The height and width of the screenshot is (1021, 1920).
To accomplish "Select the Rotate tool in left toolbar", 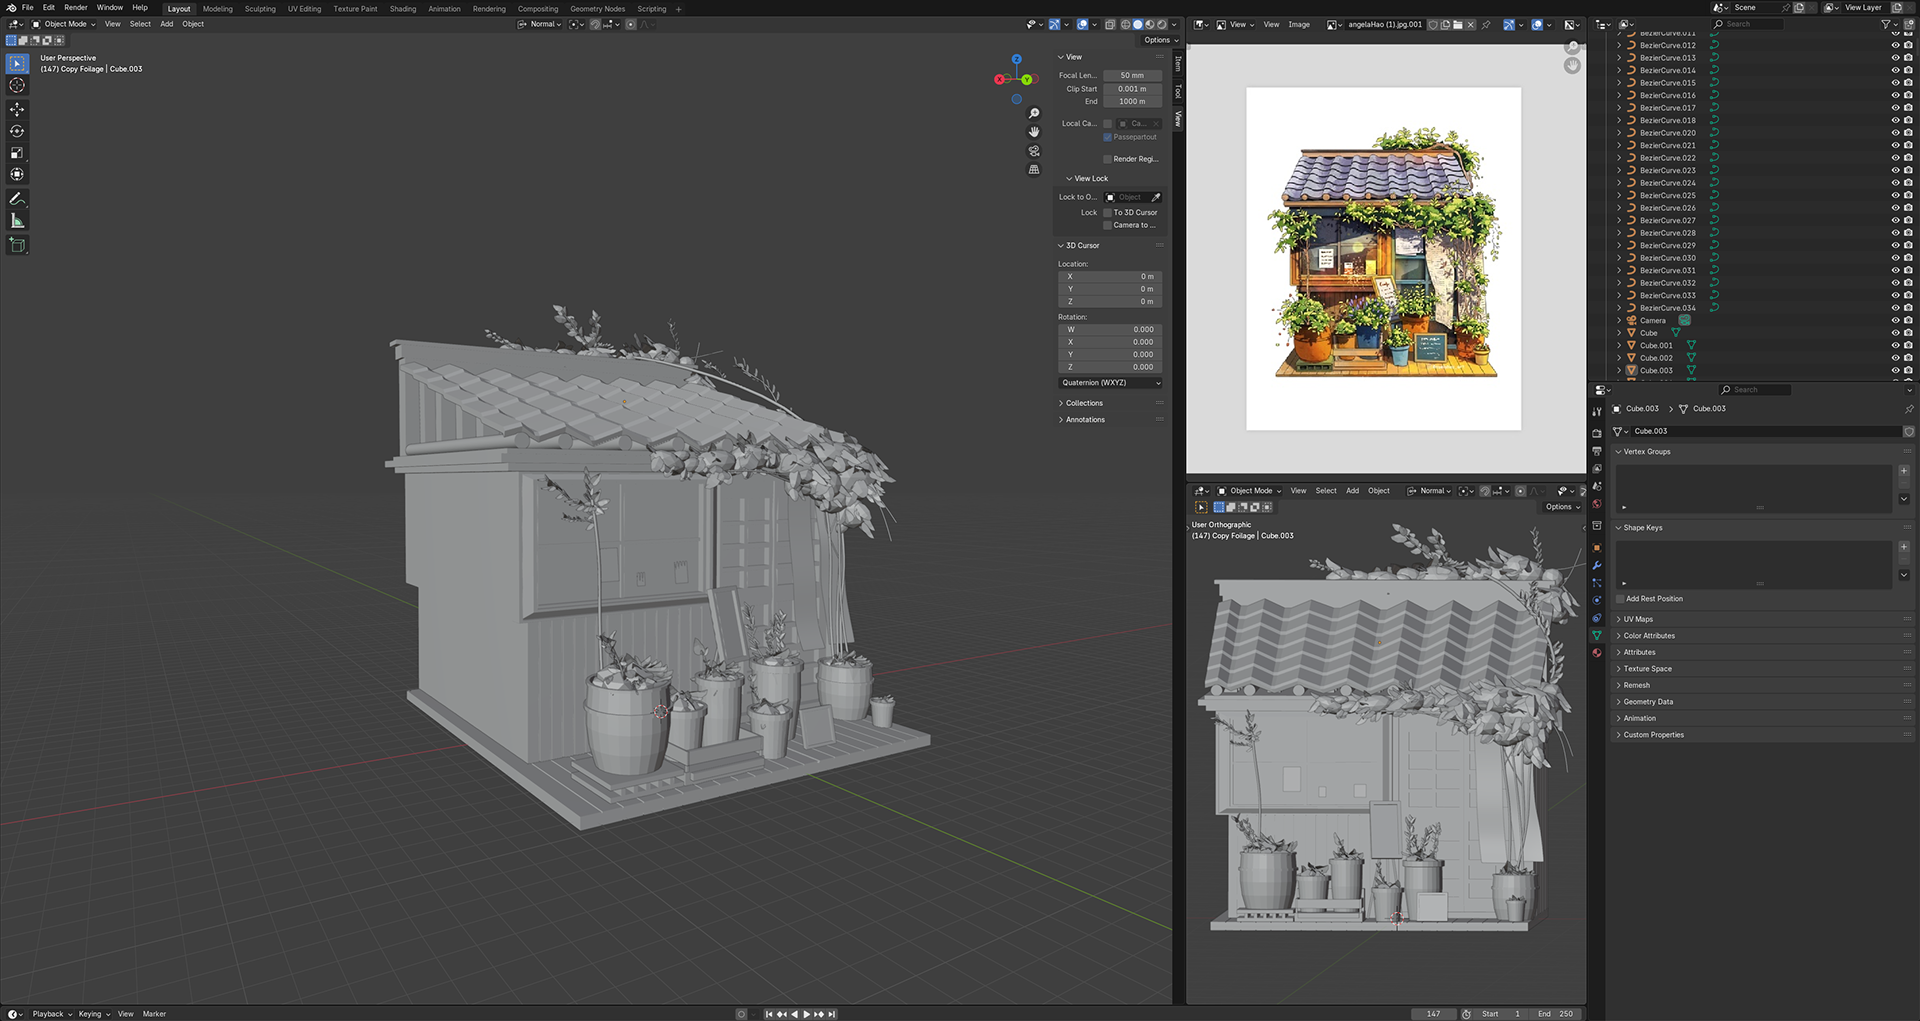I will 17,131.
